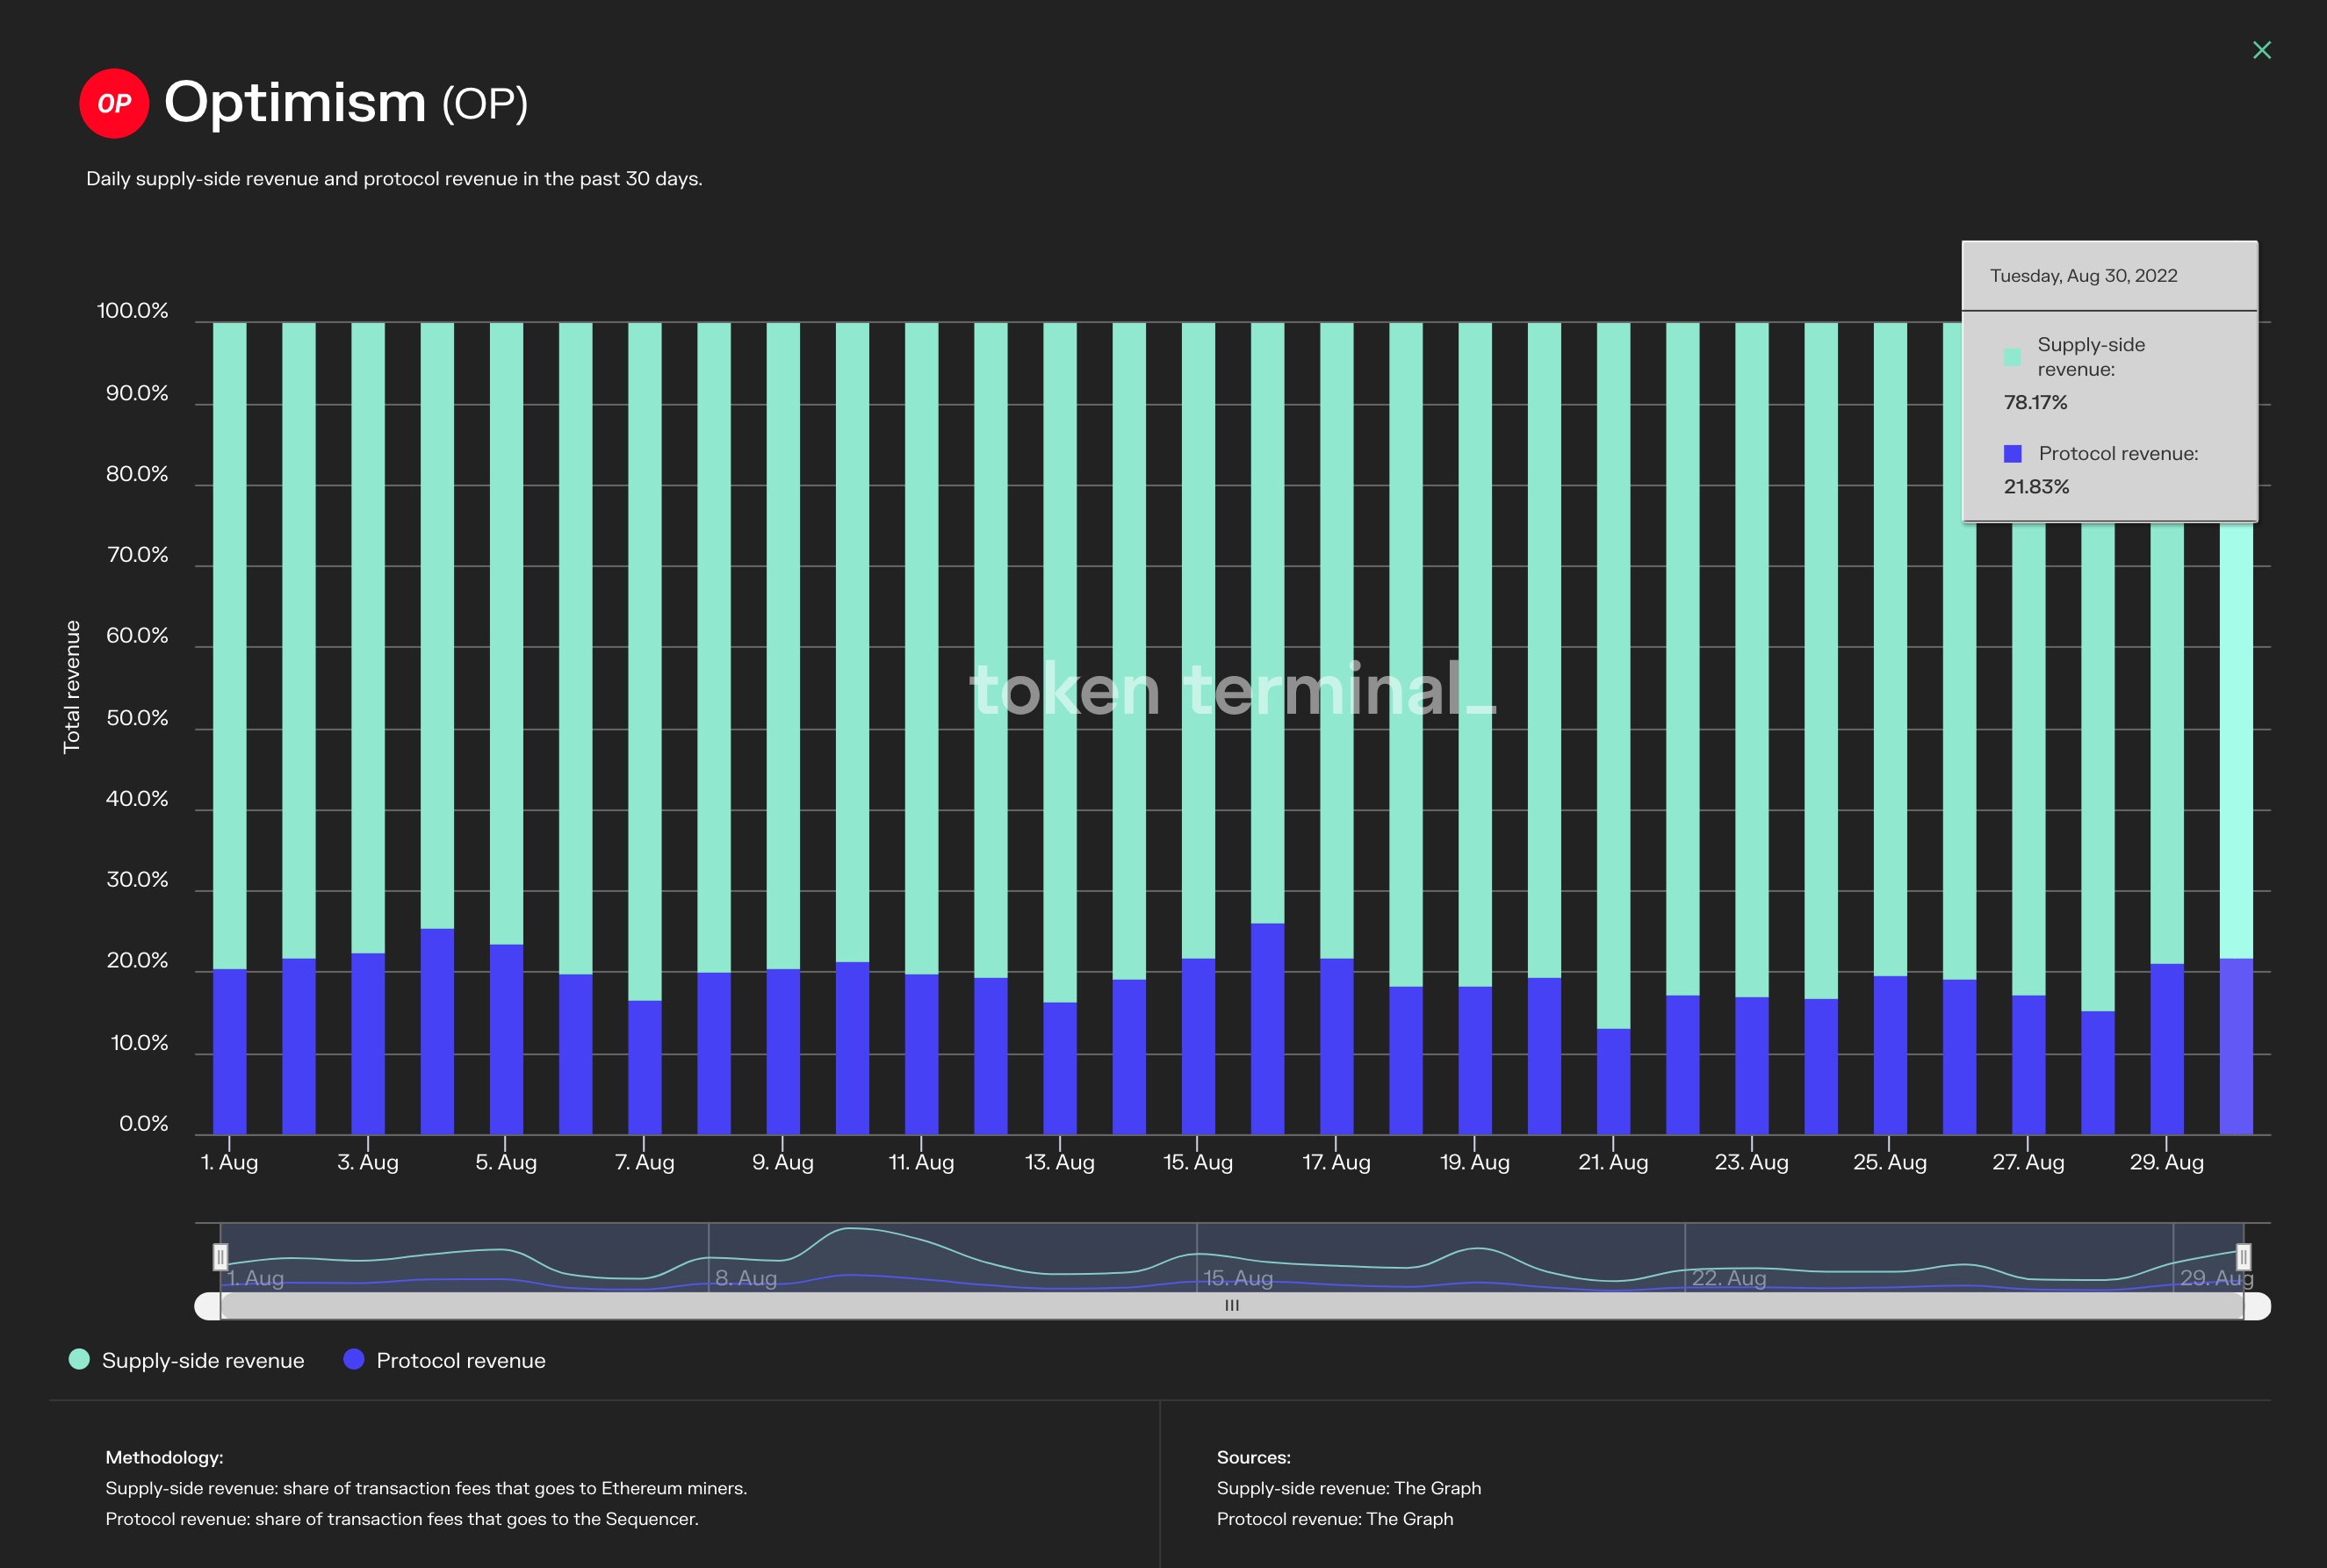
Task: Click the red OP logo icon
Action: [x=114, y=103]
